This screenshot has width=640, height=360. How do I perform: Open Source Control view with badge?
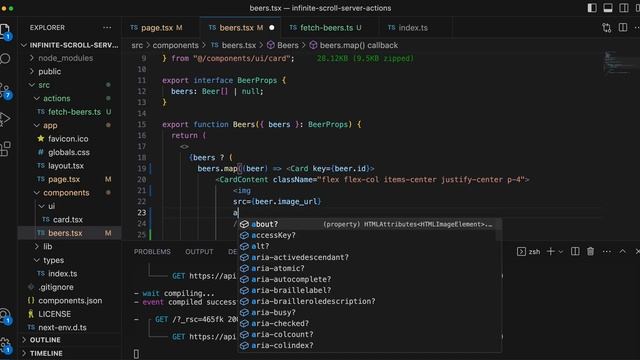coord(5,91)
